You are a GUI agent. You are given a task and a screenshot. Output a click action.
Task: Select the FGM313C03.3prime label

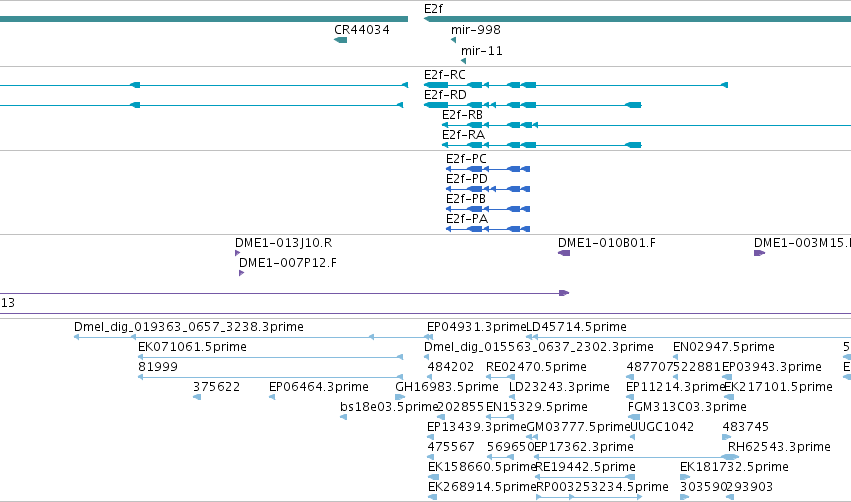687,408
